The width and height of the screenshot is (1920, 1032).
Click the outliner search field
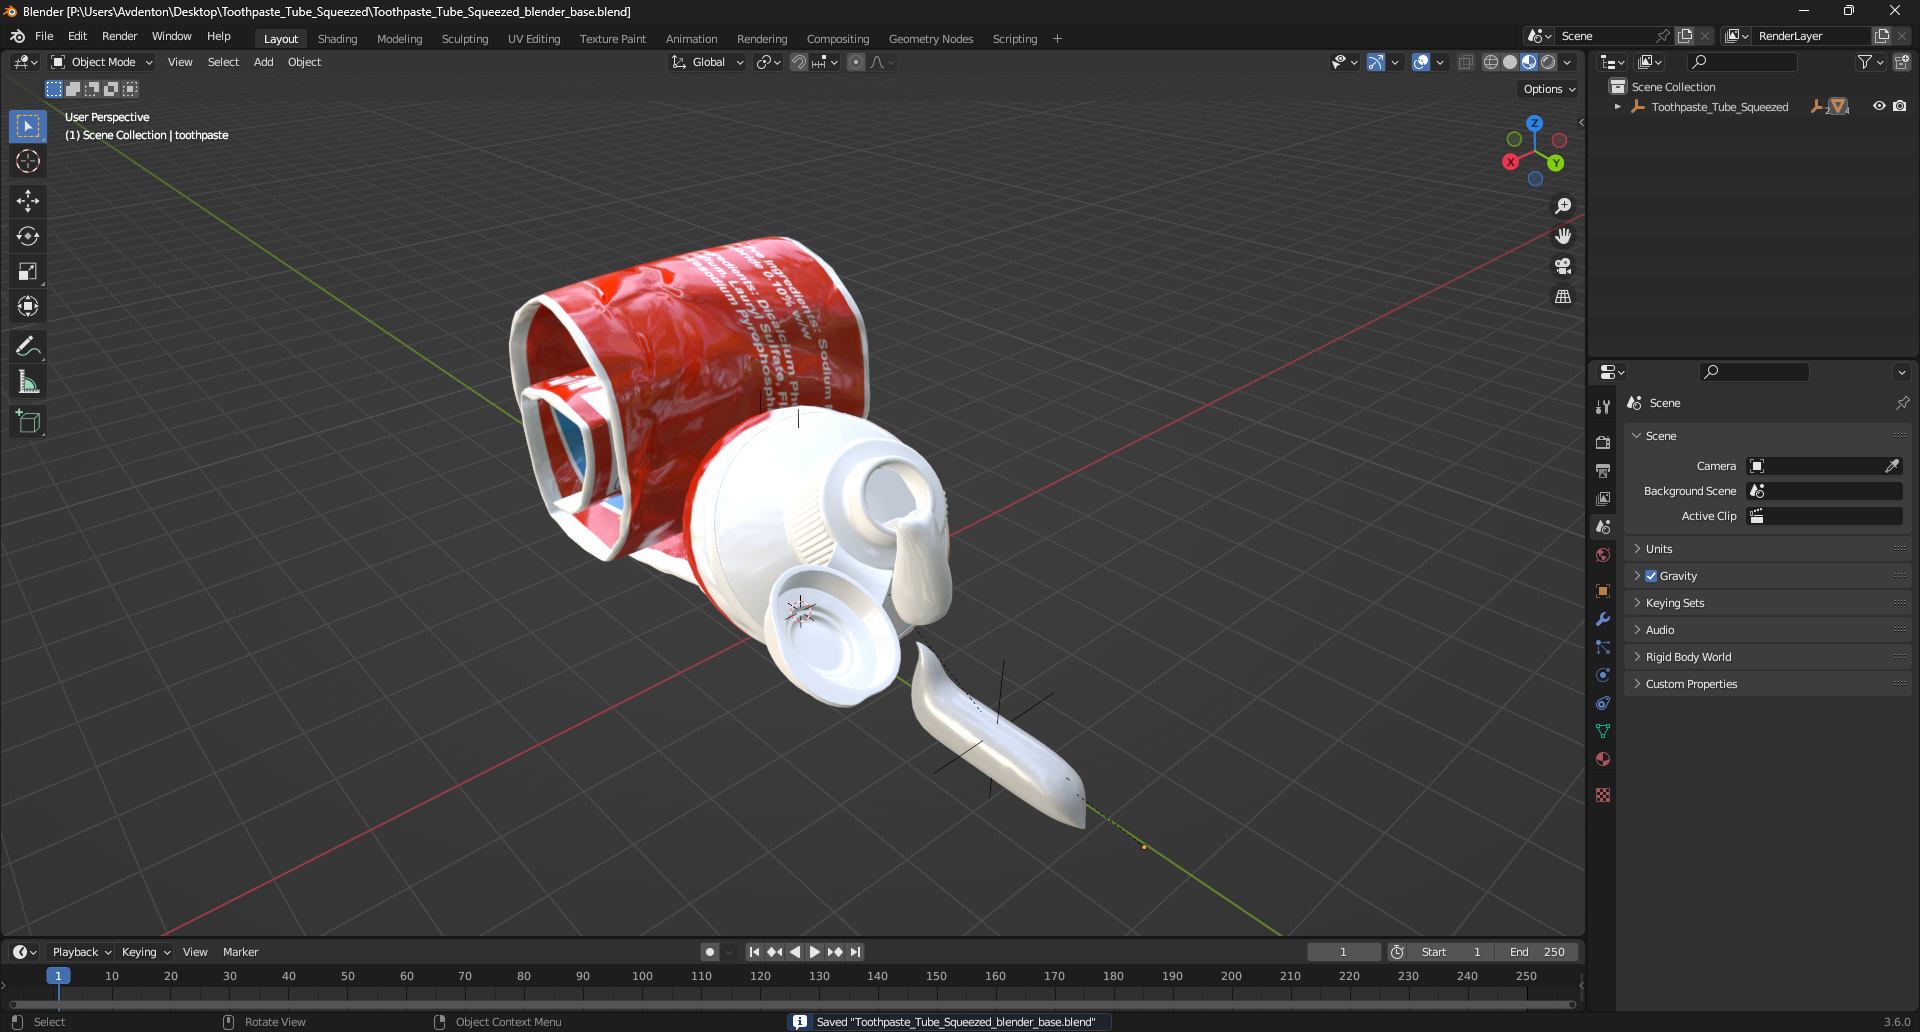tap(1741, 62)
